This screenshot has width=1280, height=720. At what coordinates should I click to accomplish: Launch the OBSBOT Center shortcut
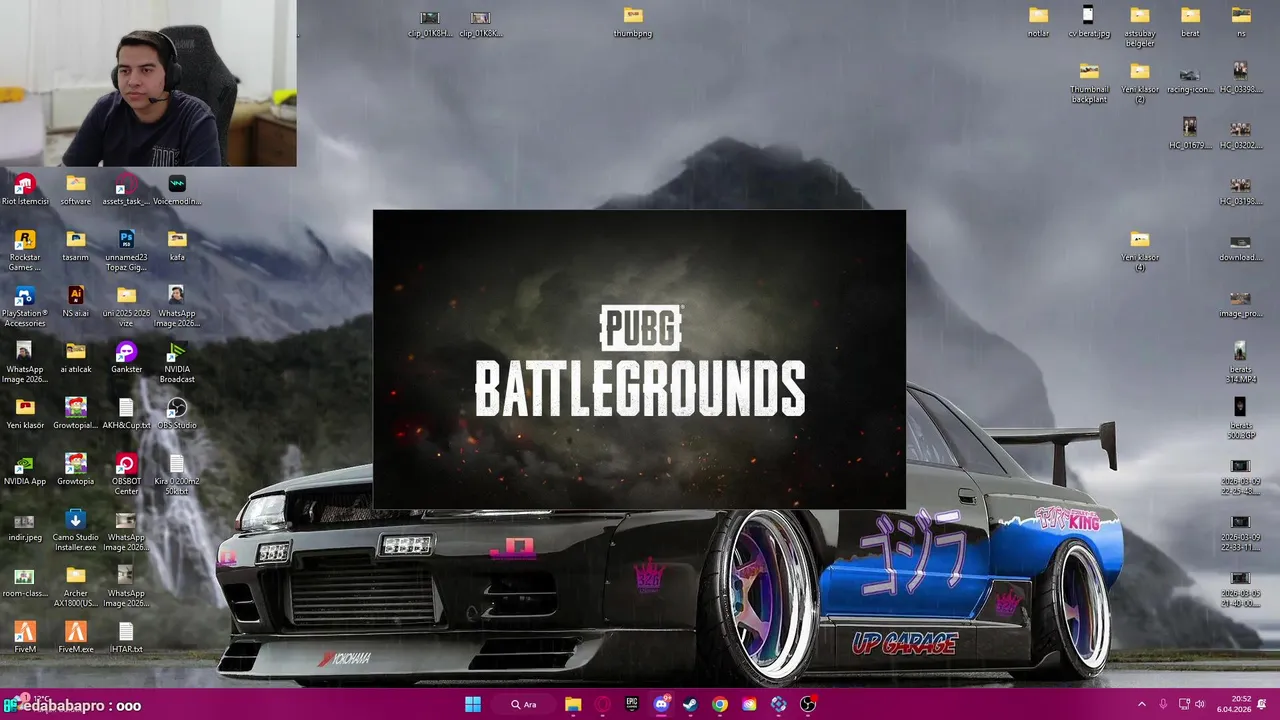click(126, 474)
